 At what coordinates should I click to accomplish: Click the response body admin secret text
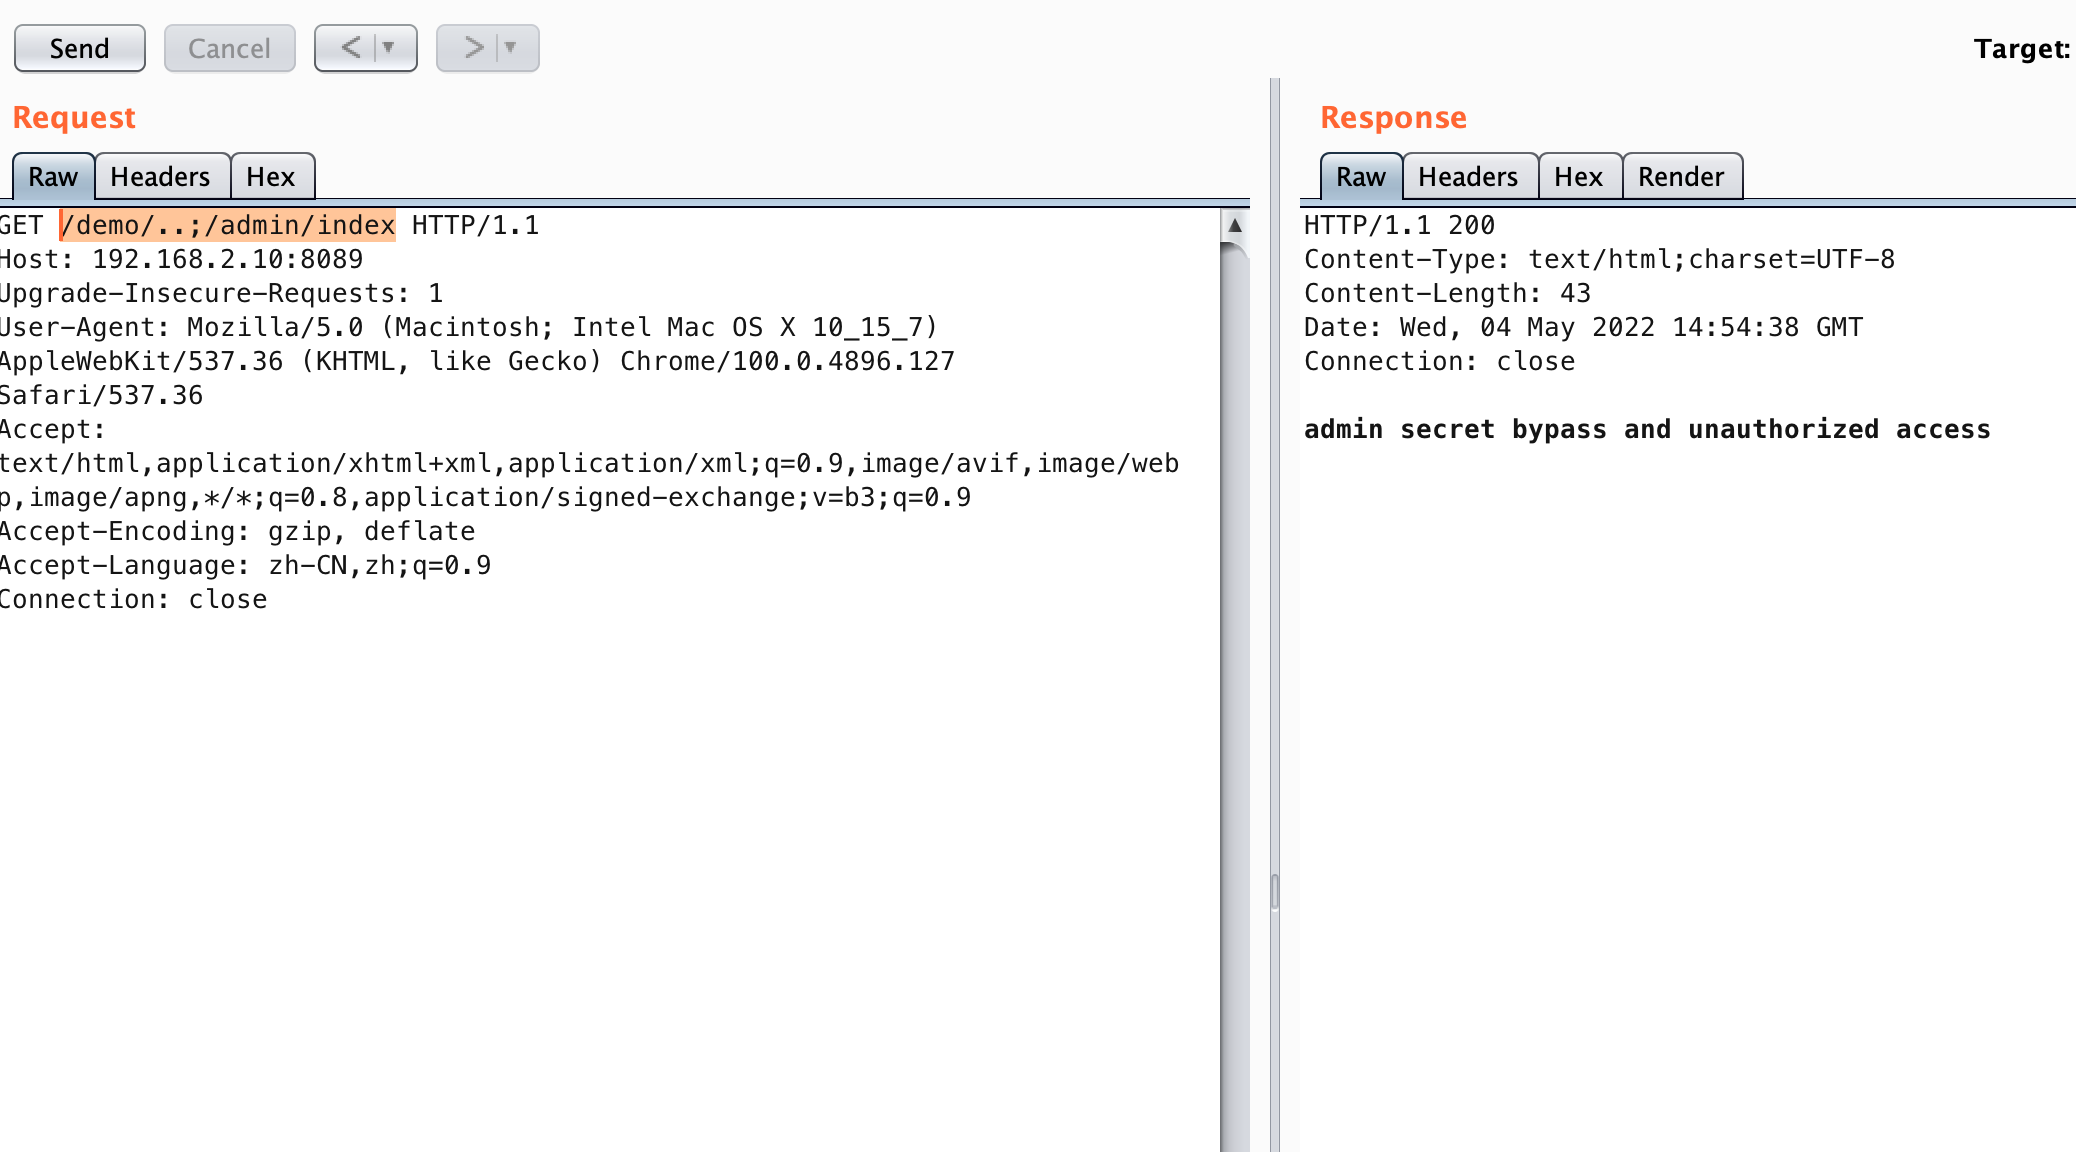point(1647,429)
